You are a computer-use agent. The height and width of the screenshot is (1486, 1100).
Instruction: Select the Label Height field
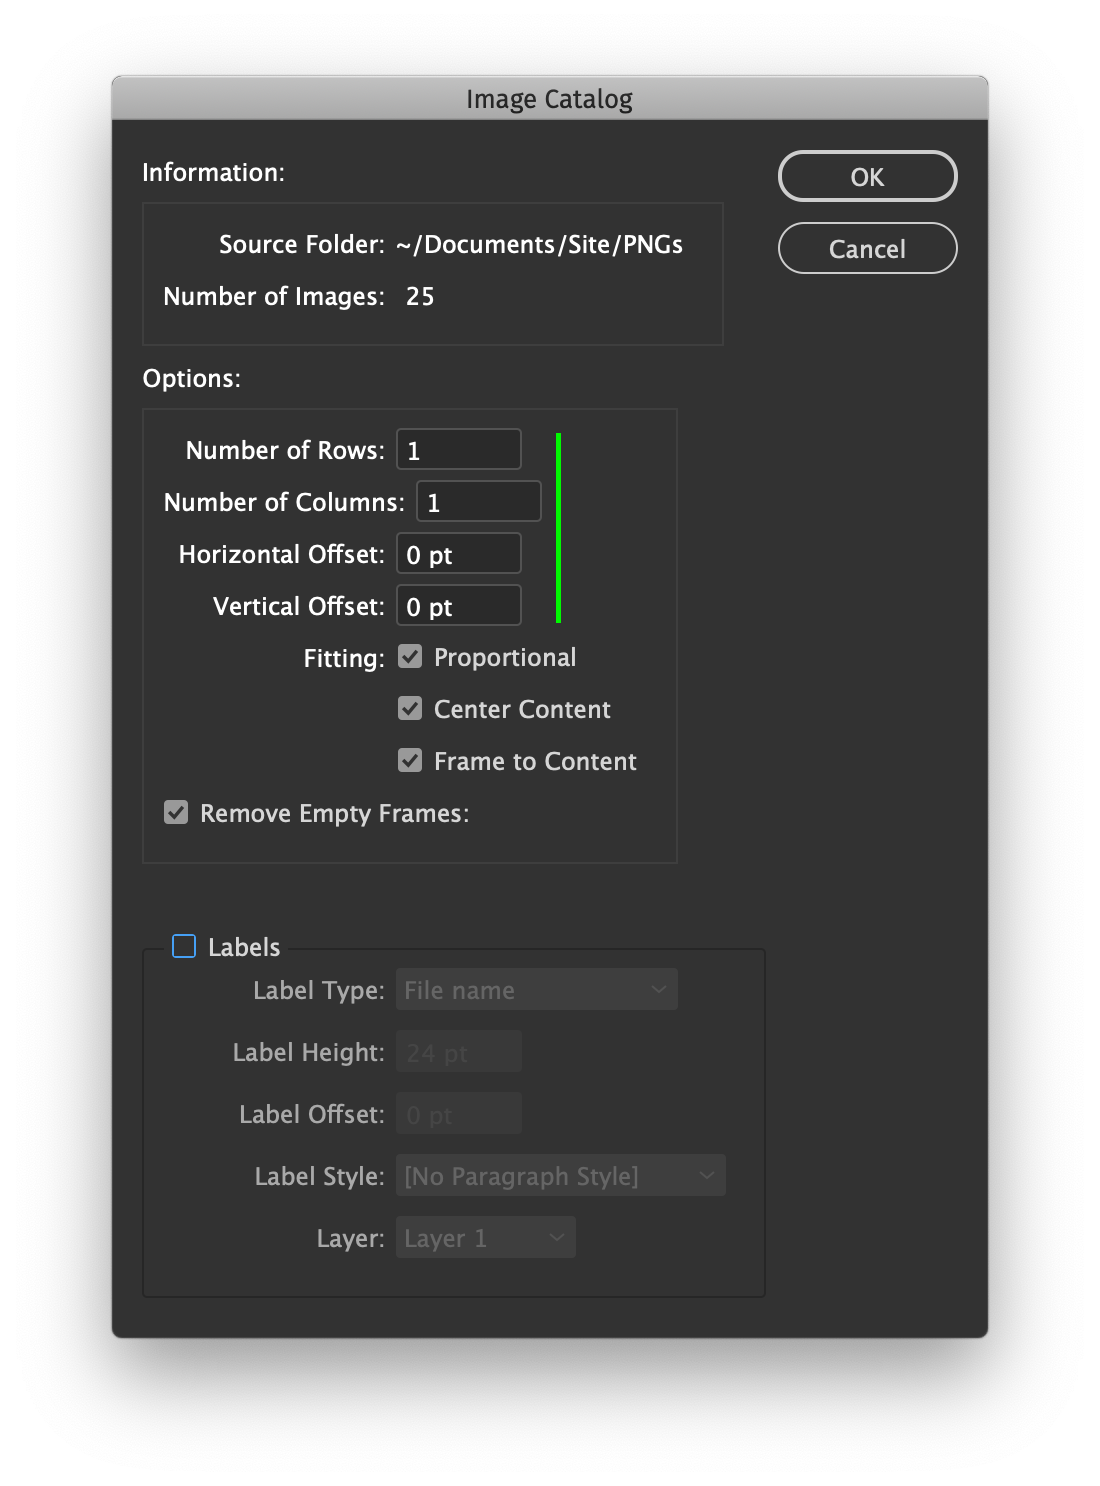coord(458,1051)
